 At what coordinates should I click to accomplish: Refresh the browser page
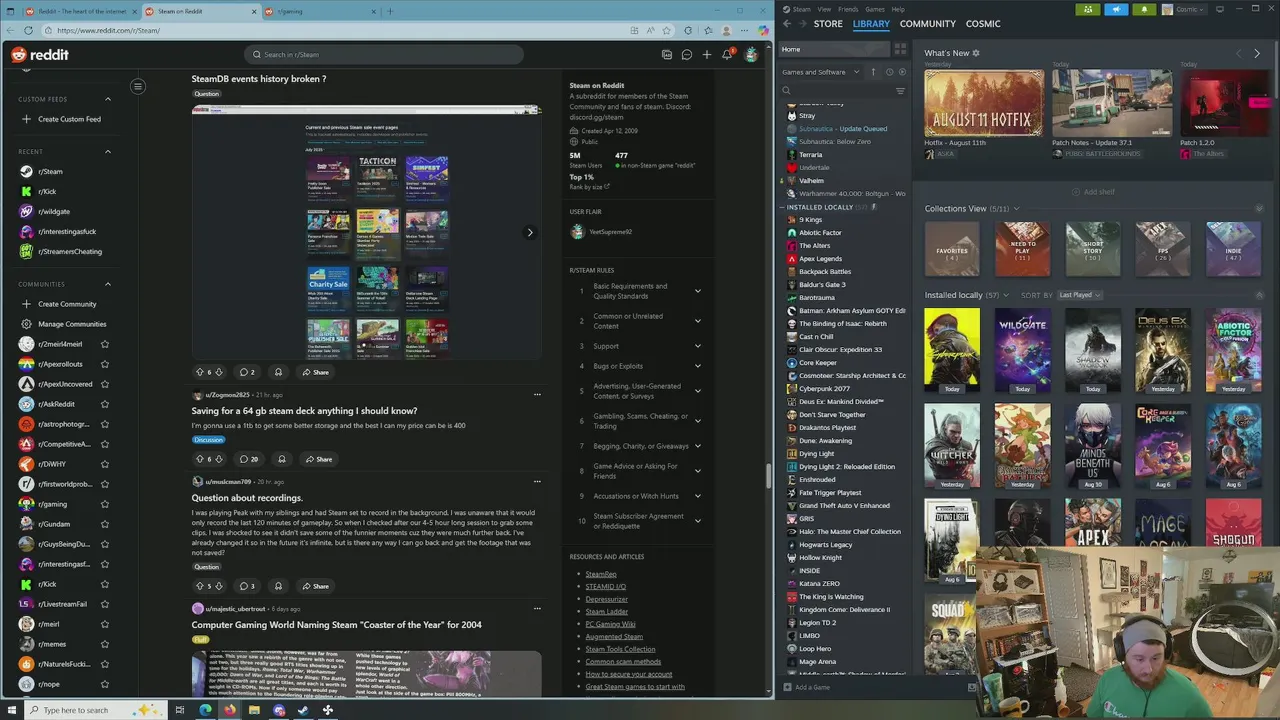[x=28, y=30]
